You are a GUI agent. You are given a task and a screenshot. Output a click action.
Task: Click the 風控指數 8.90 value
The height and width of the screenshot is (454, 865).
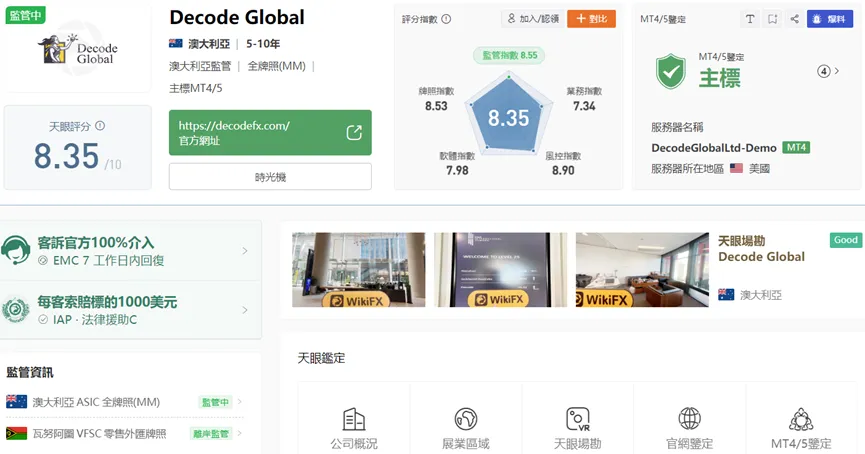click(x=563, y=170)
